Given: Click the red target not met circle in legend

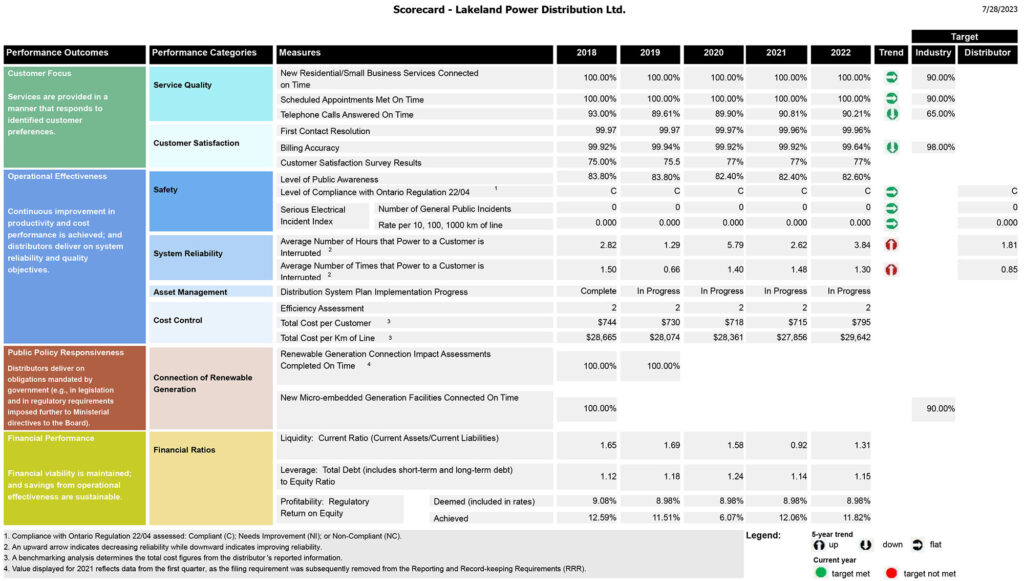Looking at the screenshot, I should click(x=891, y=573).
